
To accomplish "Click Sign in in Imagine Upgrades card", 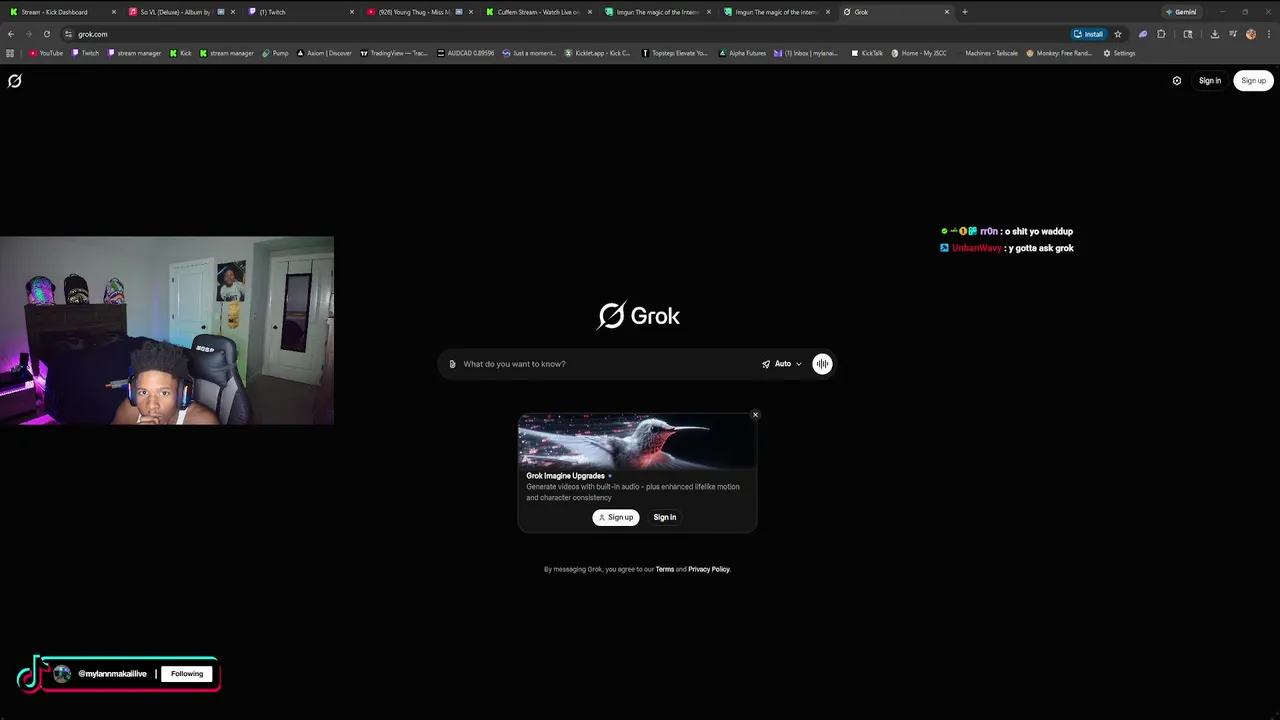I will (x=665, y=517).
